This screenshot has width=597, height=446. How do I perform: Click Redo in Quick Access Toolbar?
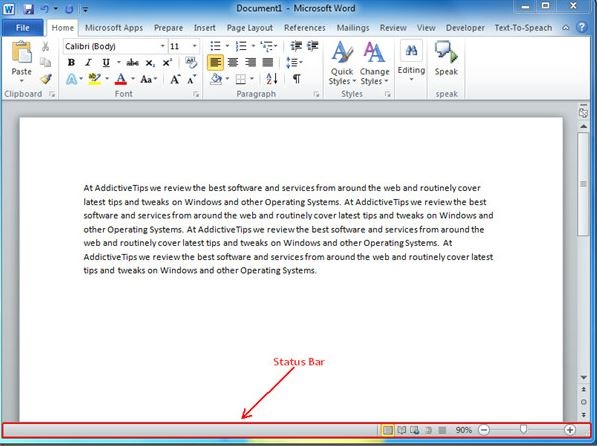click(x=69, y=9)
